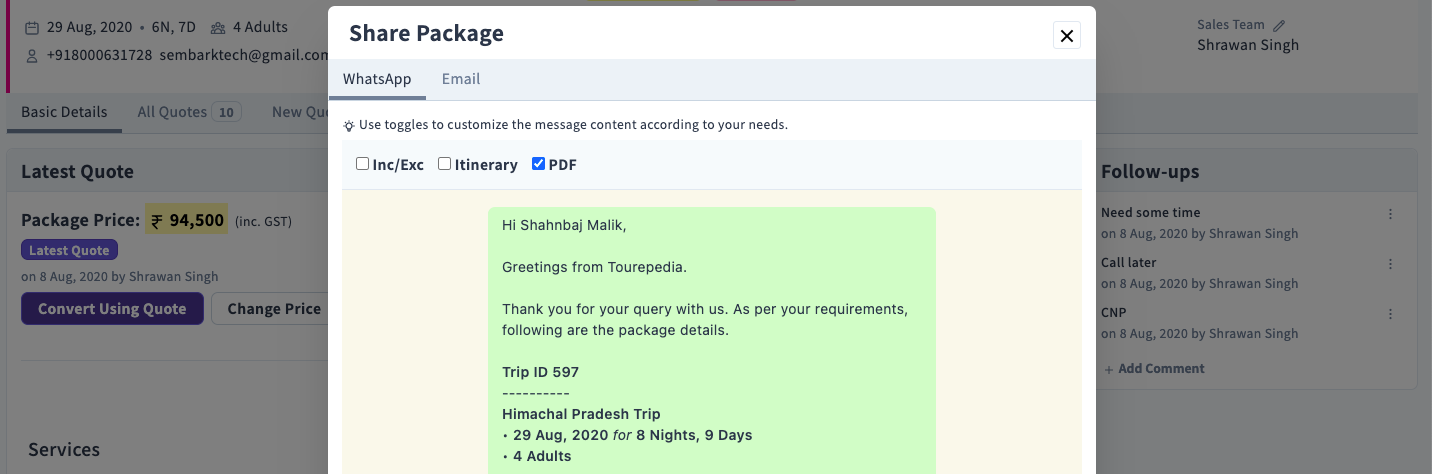Click the contact person icon beside phone number

33,55
